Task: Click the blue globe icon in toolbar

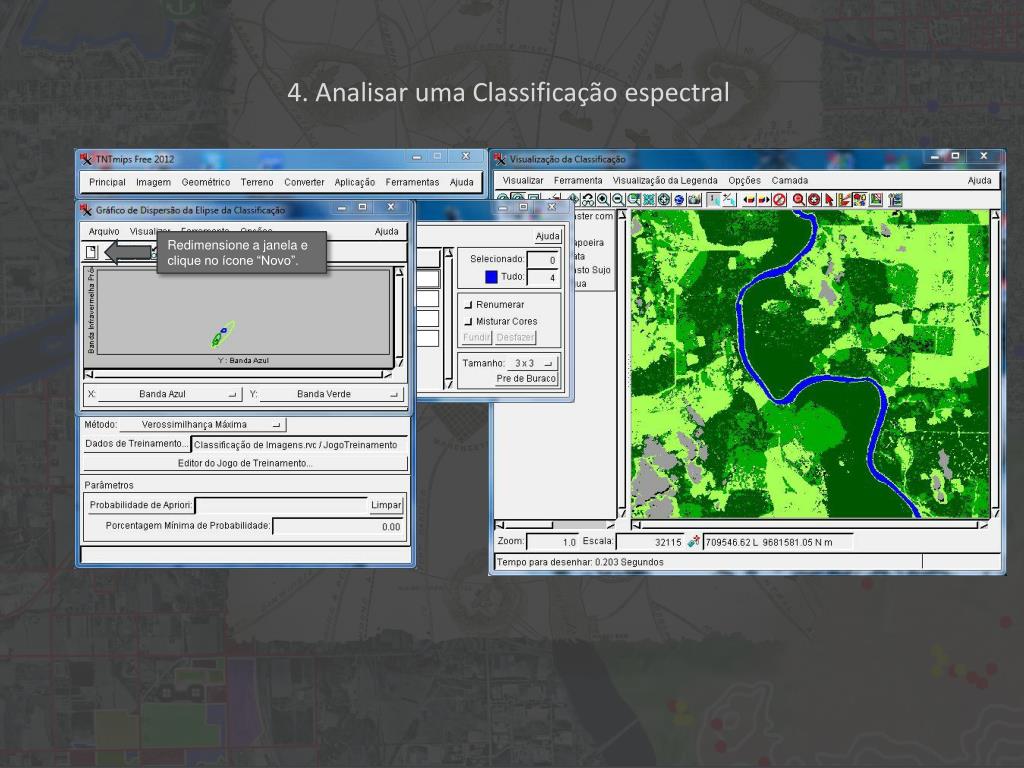Action: click(x=679, y=200)
